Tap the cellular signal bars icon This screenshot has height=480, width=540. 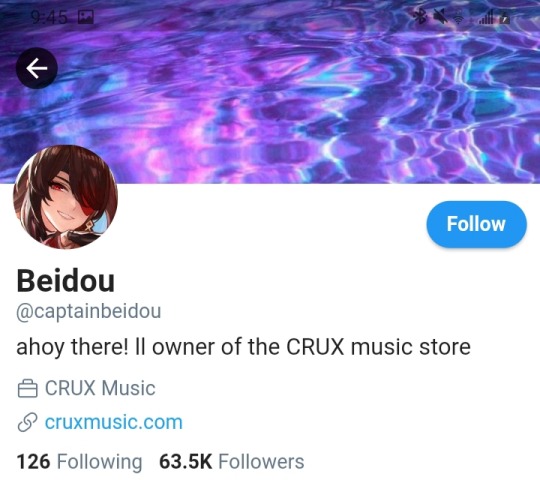tap(486, 17)
